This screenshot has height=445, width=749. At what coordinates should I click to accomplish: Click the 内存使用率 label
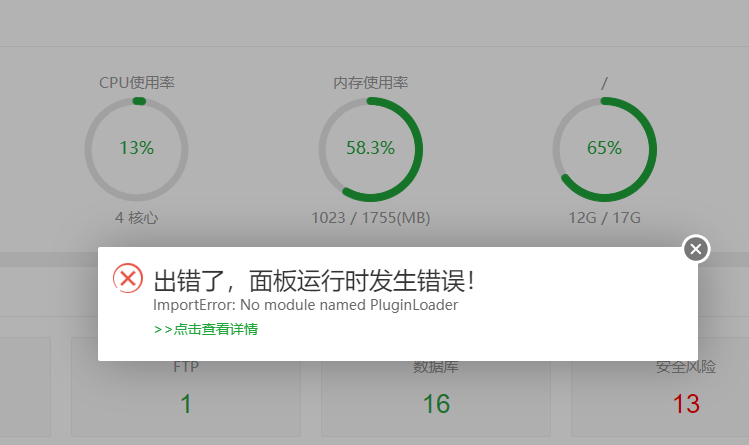(x=371, y=83)
